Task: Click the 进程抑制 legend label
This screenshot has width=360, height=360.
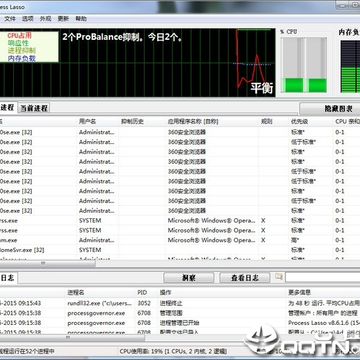Action: pyautogui.click(x=22, y=51)
